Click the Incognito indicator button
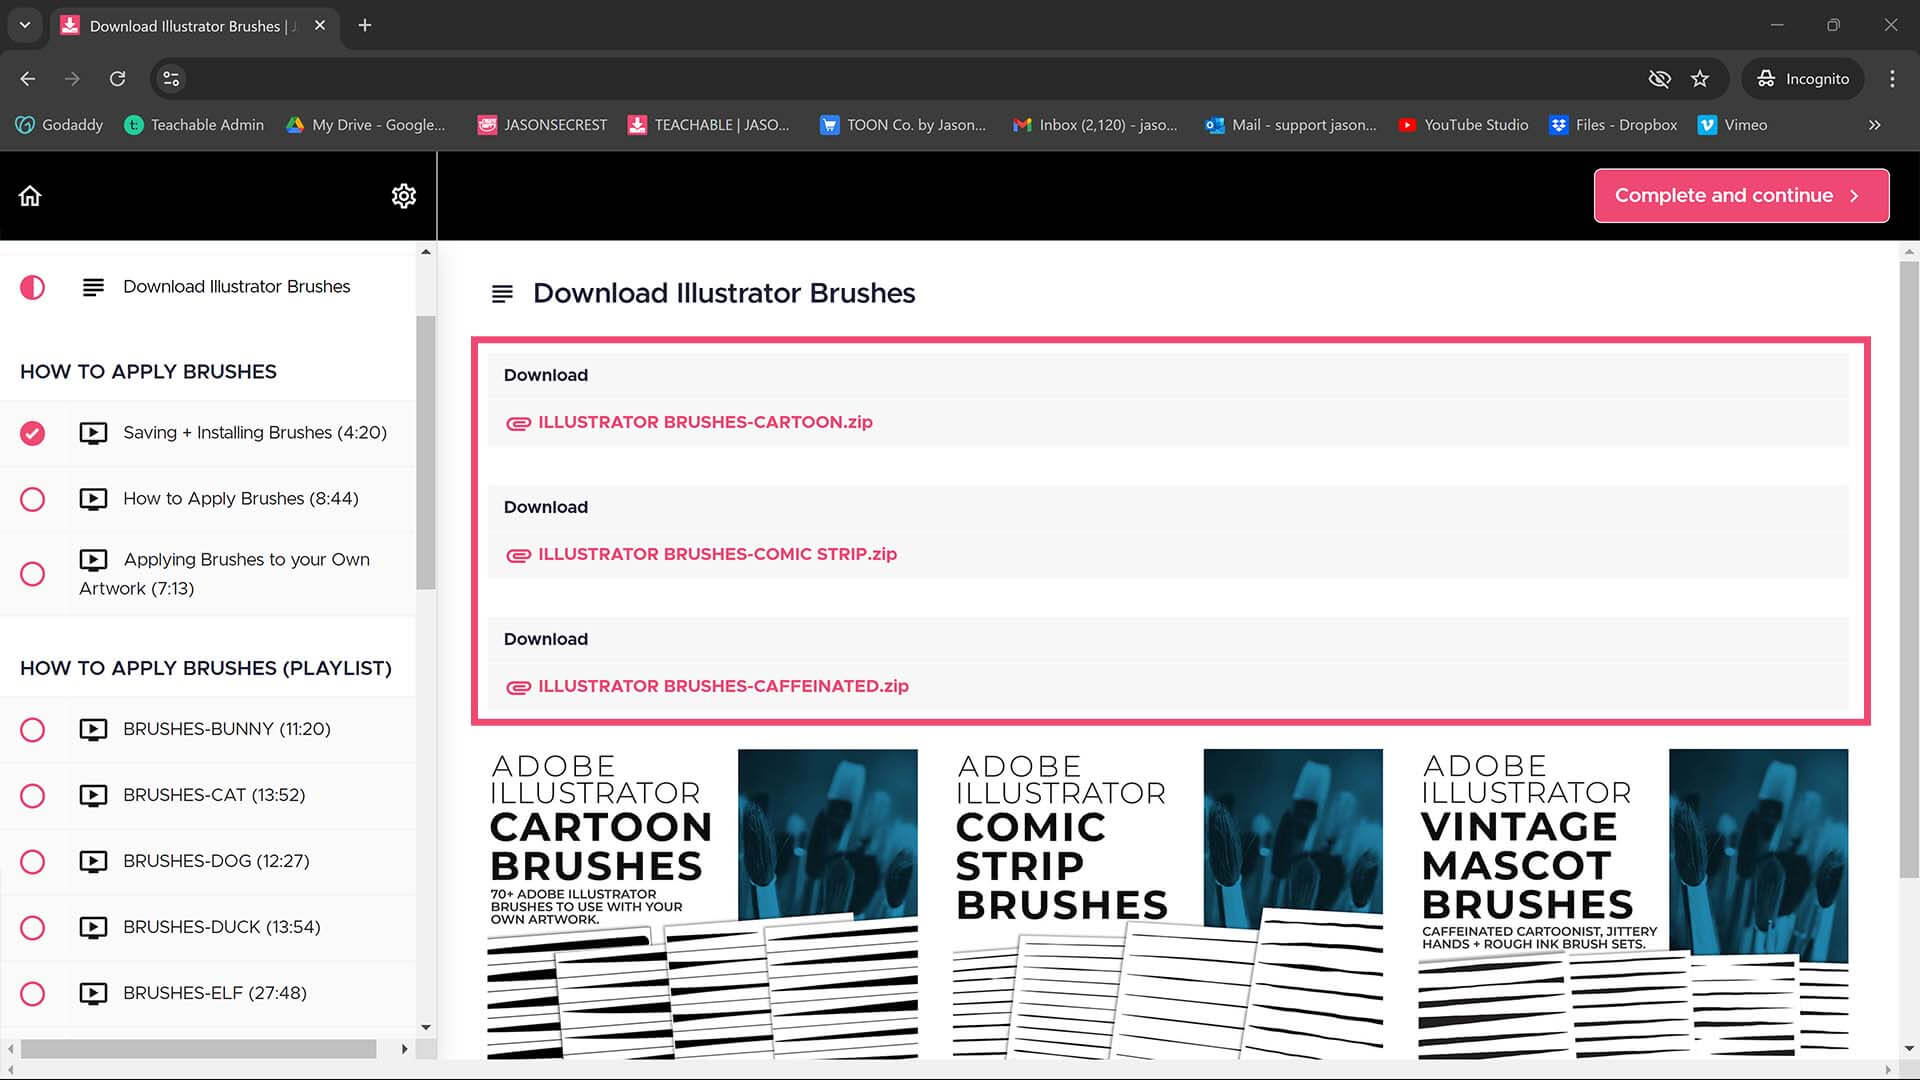Viewport: 1920px width, 1080px height. pos(1803,79)
